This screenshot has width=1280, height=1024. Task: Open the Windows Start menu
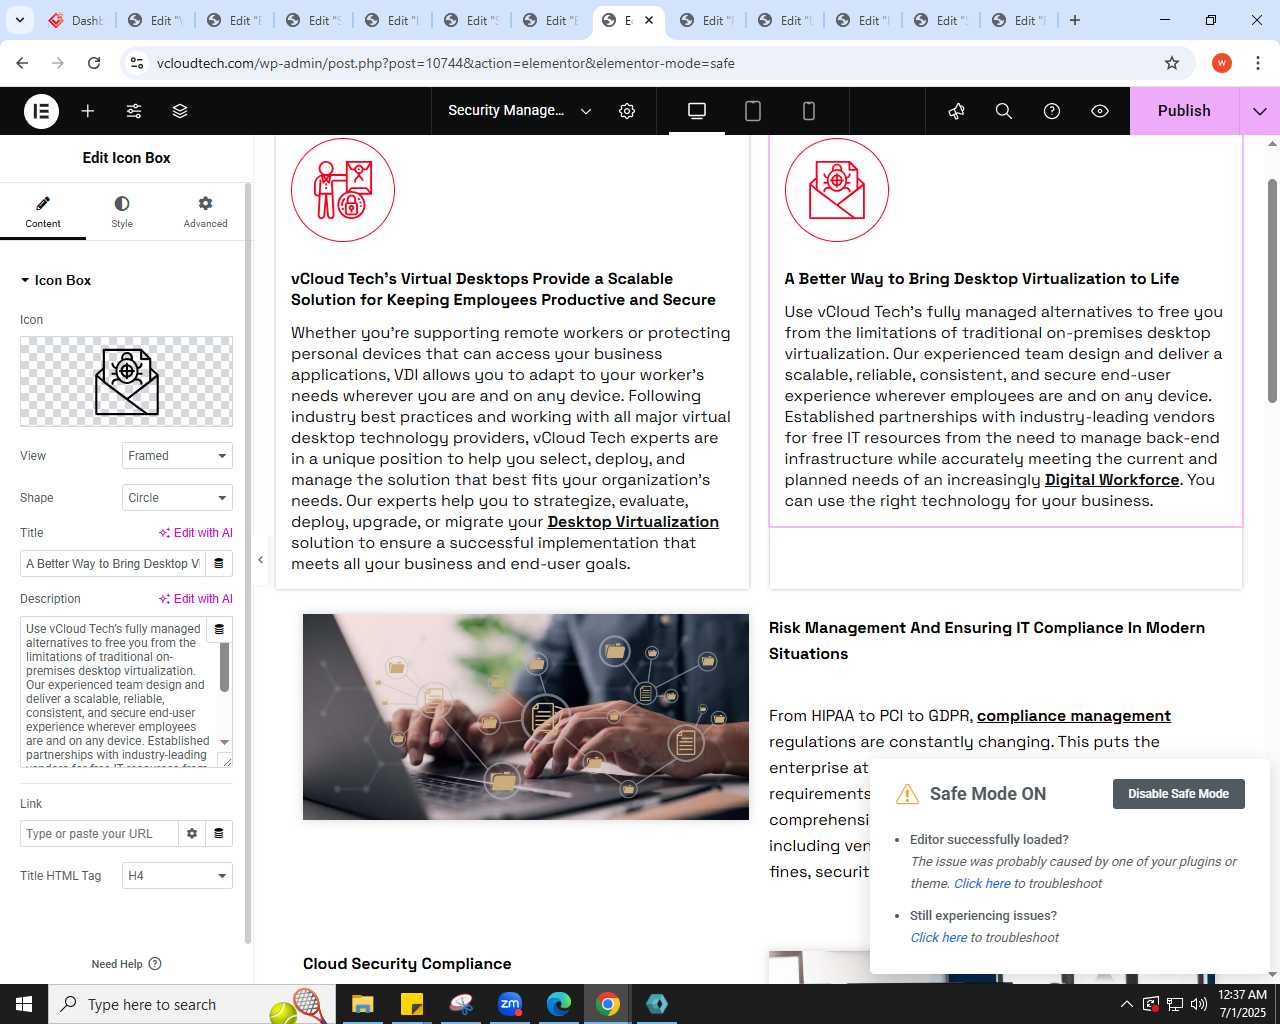click(x=24, y=1004)
